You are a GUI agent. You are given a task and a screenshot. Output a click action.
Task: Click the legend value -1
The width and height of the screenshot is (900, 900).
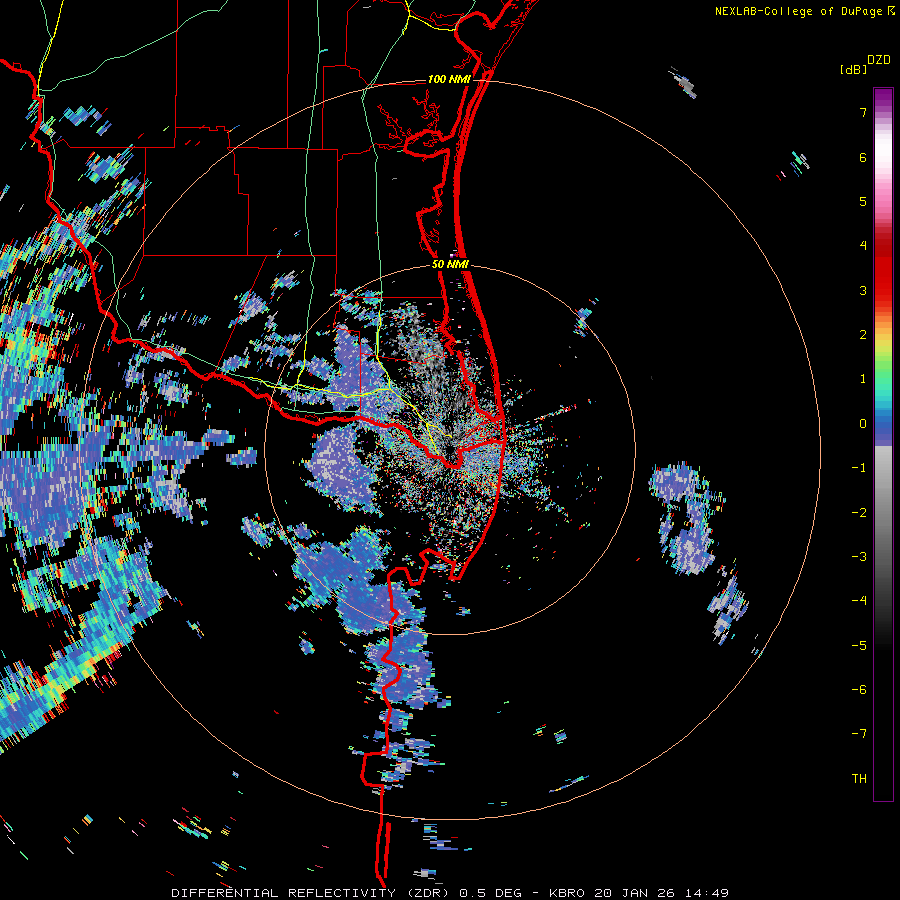tap(859, 468)
